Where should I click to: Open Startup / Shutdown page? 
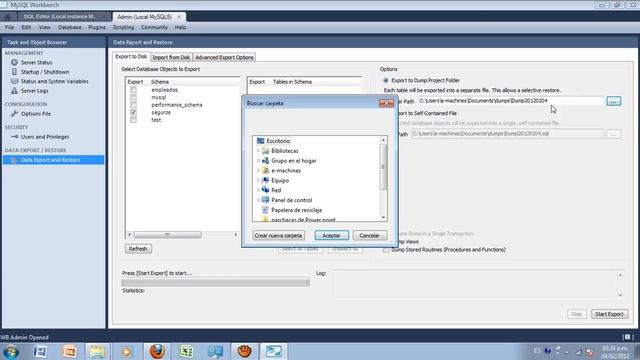(x=45, y=72)
